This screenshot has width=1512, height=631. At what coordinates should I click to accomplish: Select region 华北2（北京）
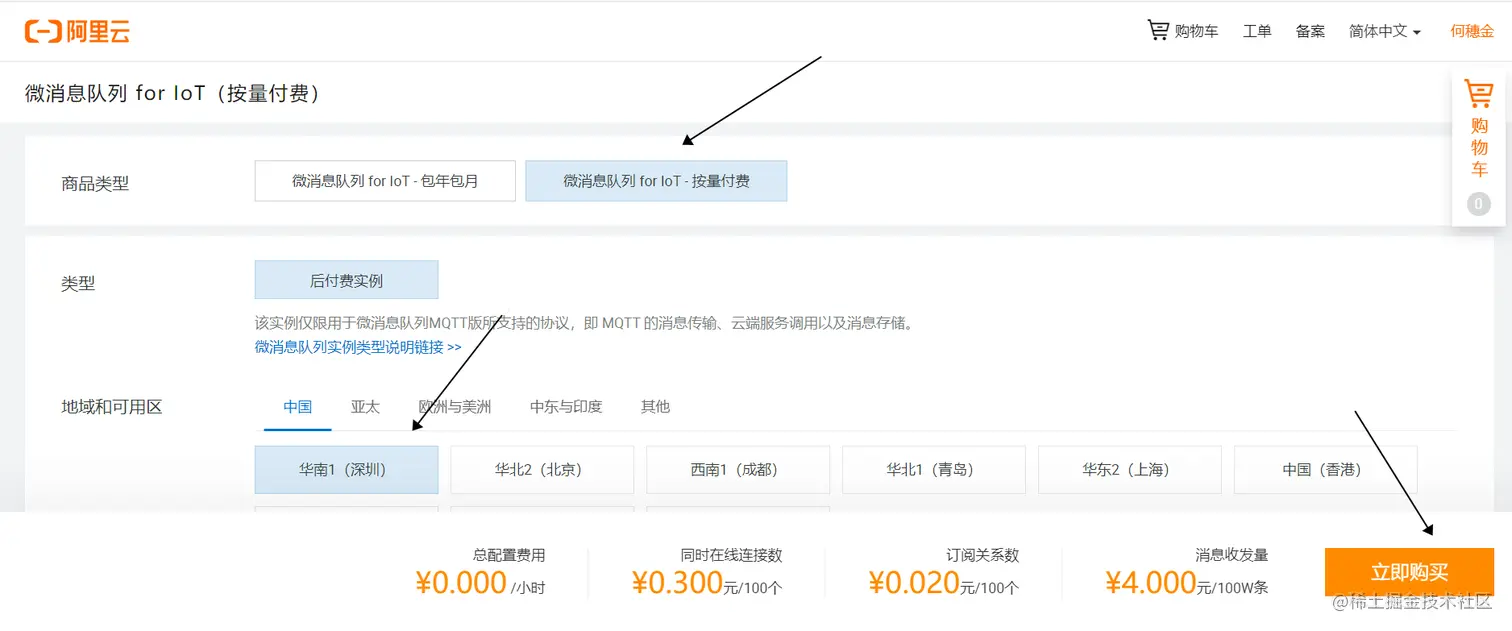pos(542,469)
